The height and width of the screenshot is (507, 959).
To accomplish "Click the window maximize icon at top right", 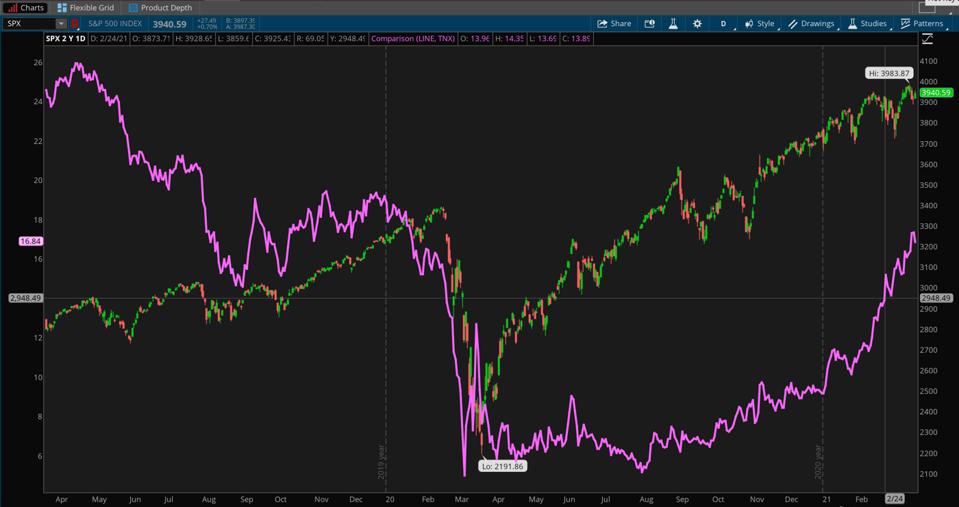I will pos(927,7).
